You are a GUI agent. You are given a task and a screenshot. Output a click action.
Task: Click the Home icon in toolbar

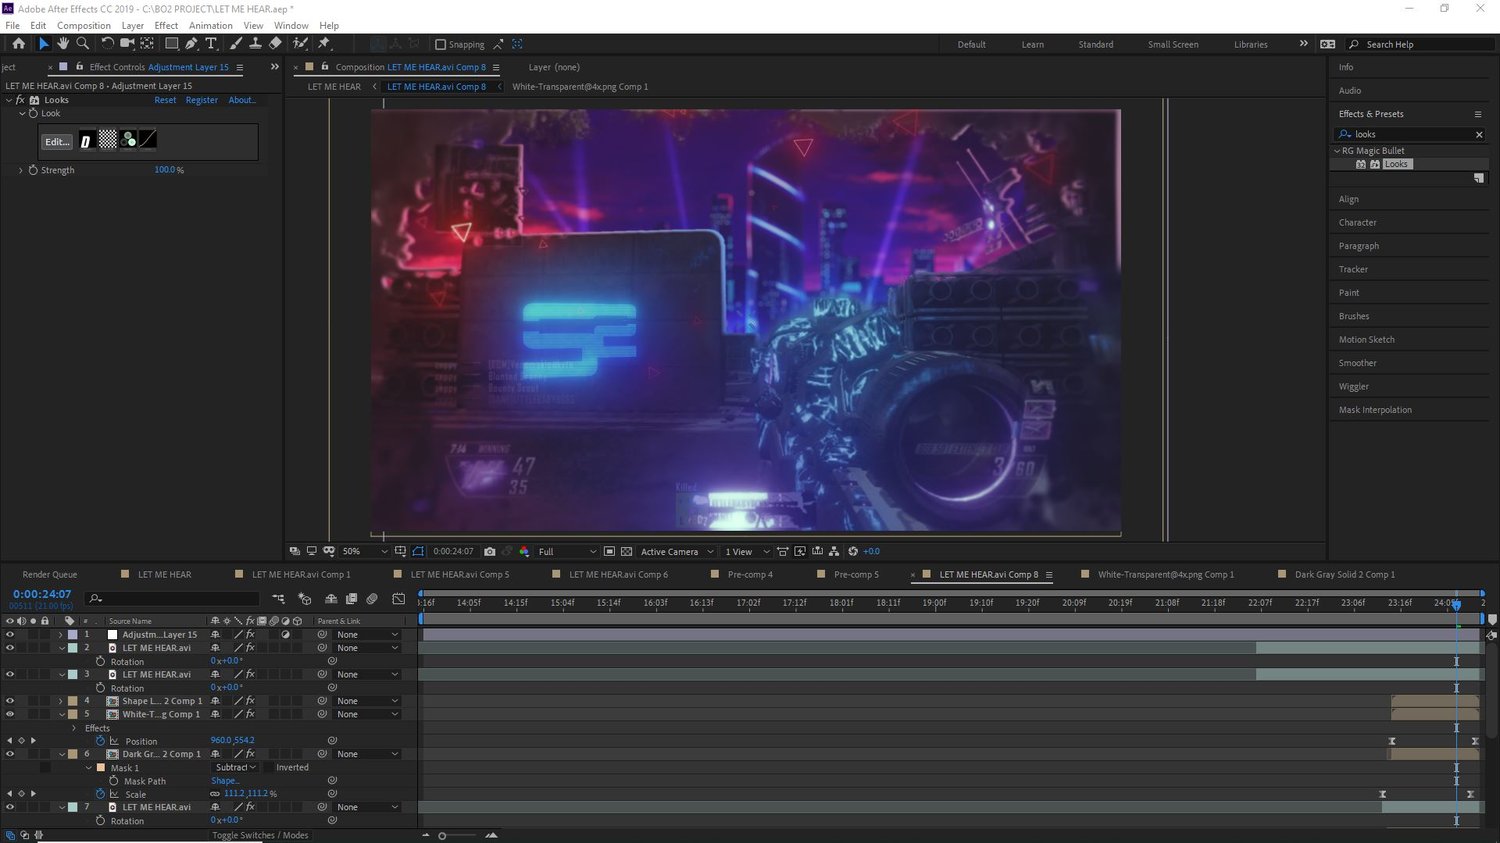click(x=18, y=44)
